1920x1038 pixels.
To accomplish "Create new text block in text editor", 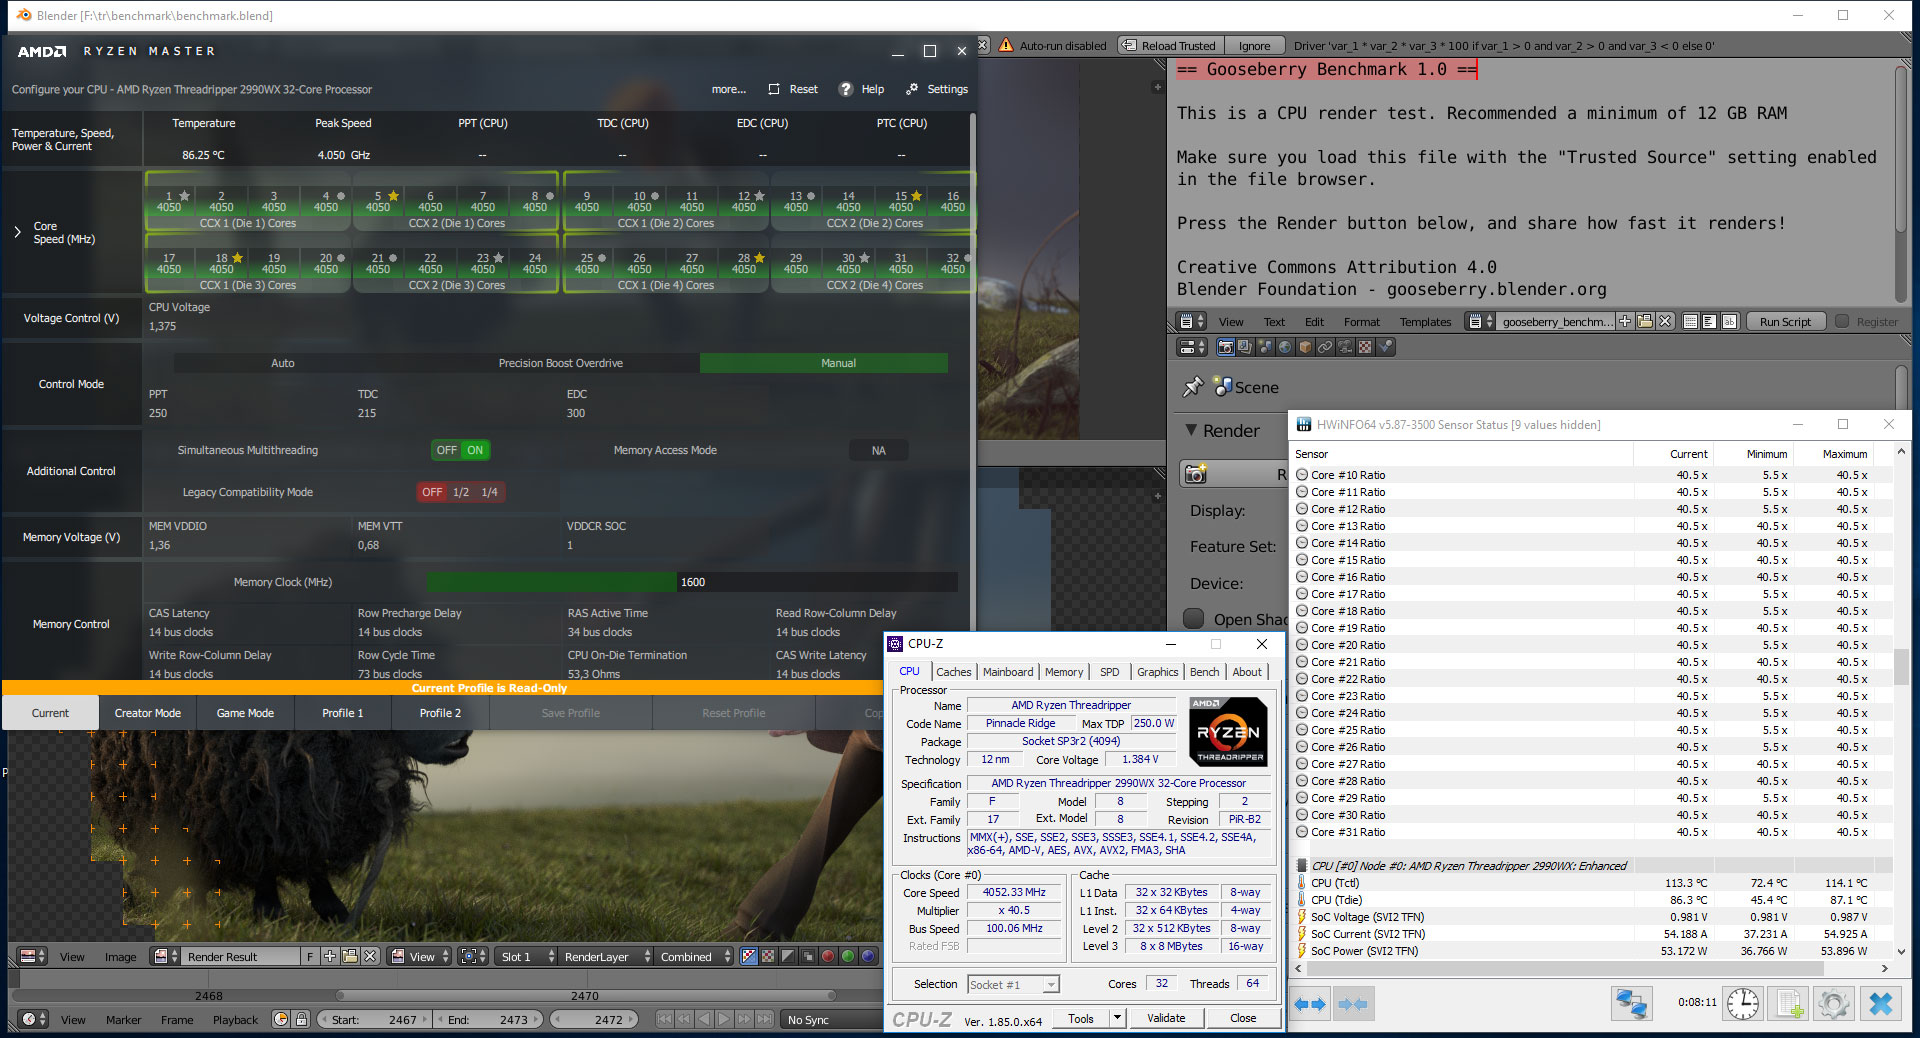I will tap(1625, 321).
